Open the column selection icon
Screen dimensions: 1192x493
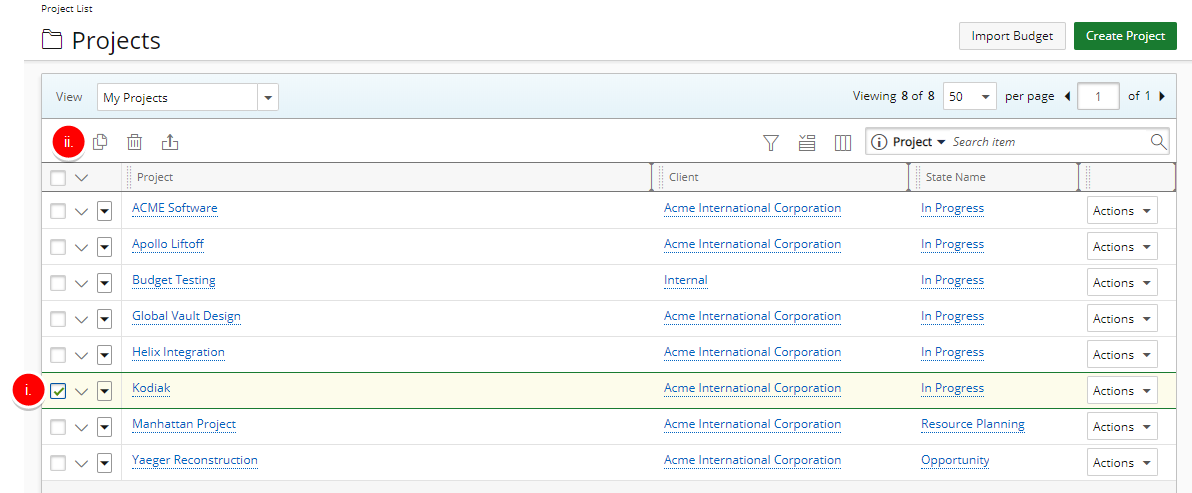[x=843, y=143]
